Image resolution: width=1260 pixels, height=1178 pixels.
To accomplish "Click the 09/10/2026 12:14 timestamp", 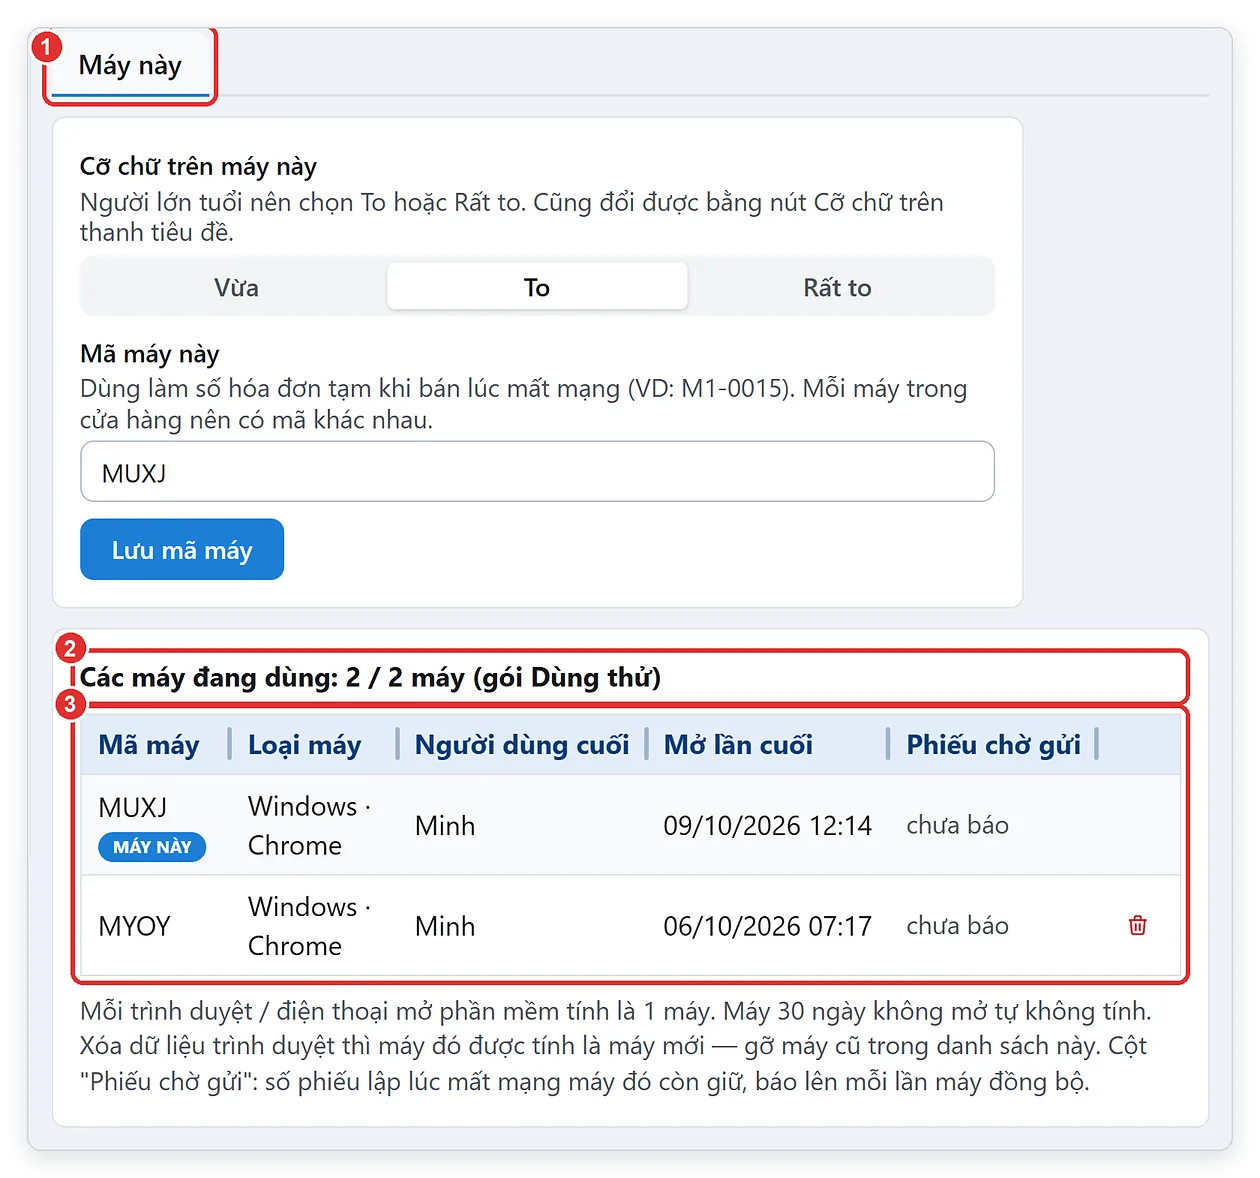I will pos(767,825).
